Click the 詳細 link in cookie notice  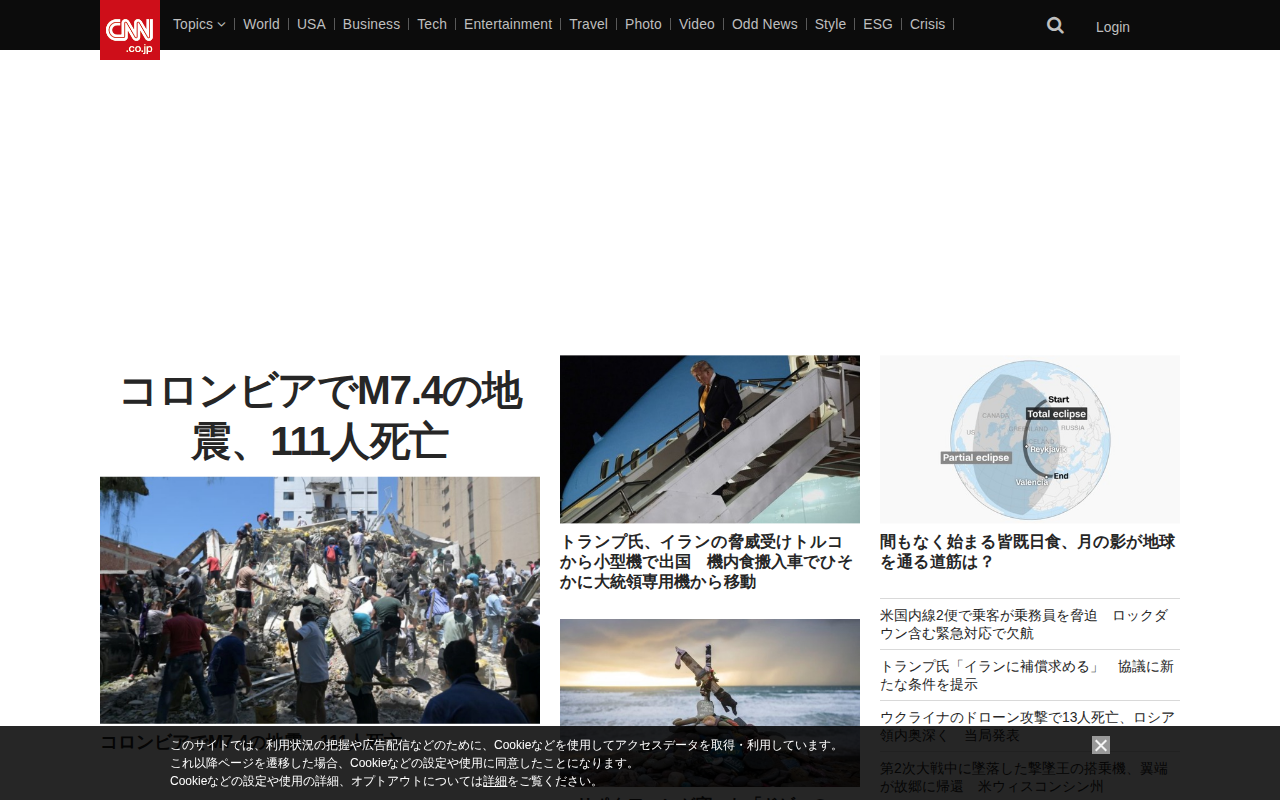495,781
